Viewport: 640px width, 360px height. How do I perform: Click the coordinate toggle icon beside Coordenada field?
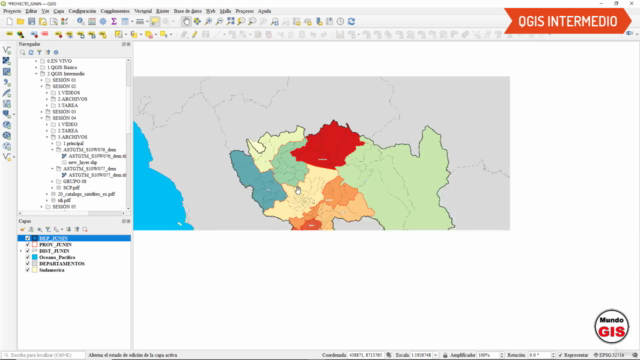click(x=389, y=355)
